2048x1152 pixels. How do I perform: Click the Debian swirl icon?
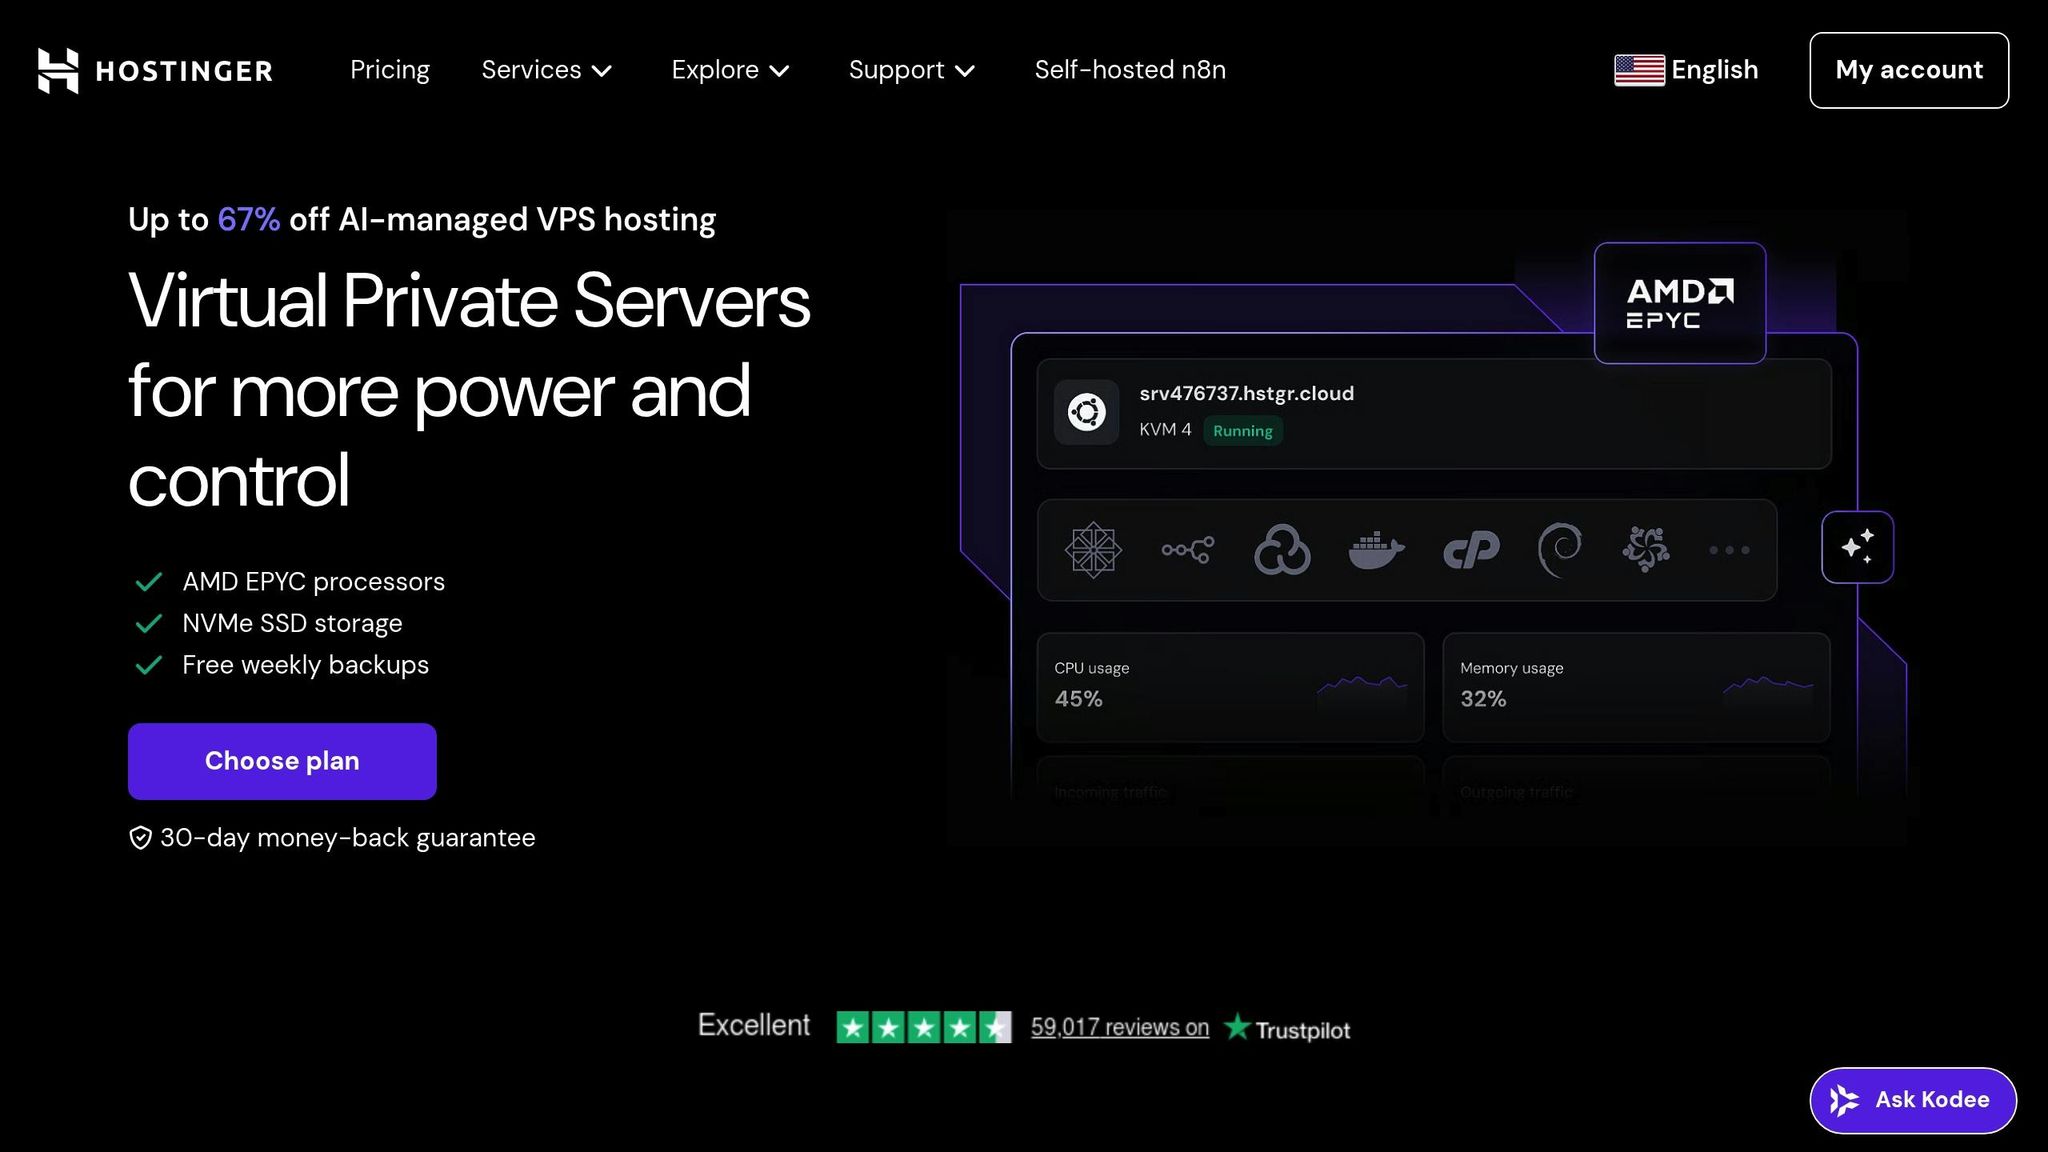coord(1559,549)
